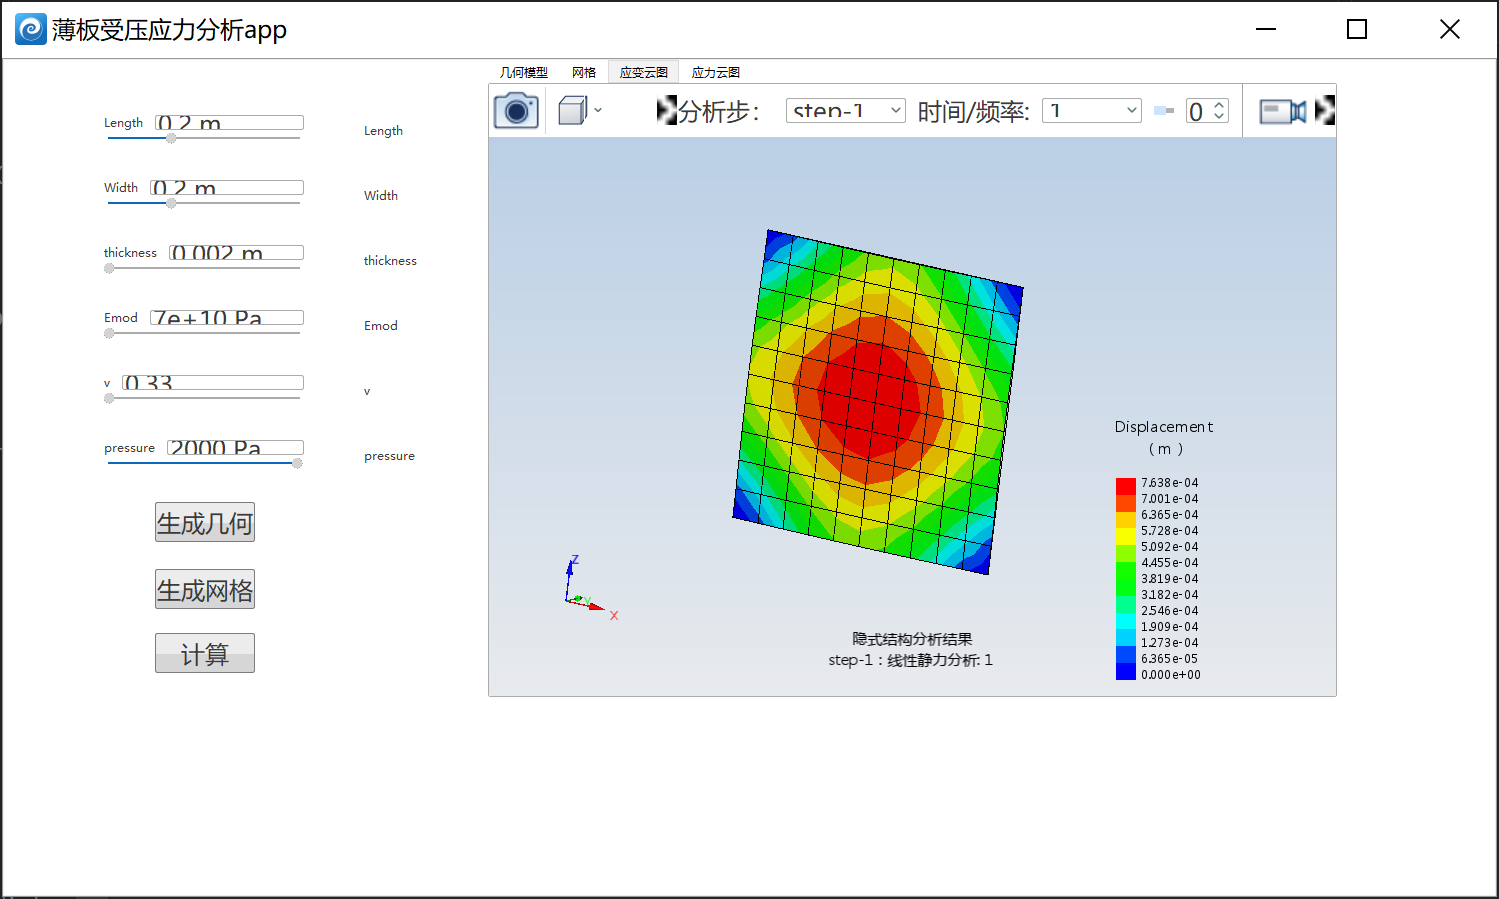Click the Width input field
1499x899 pixels.
(x=227, y=187)
